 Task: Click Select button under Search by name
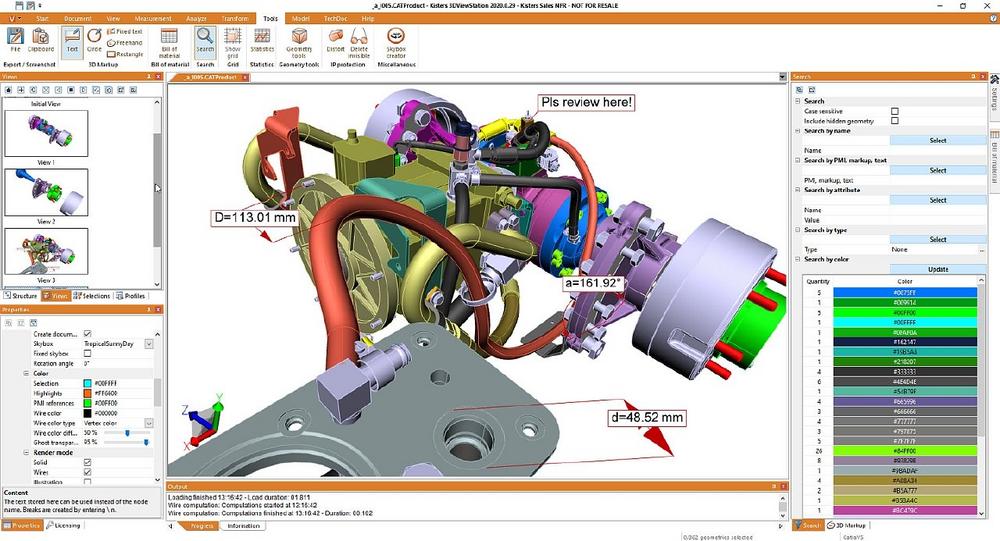(x=938, y=140)
